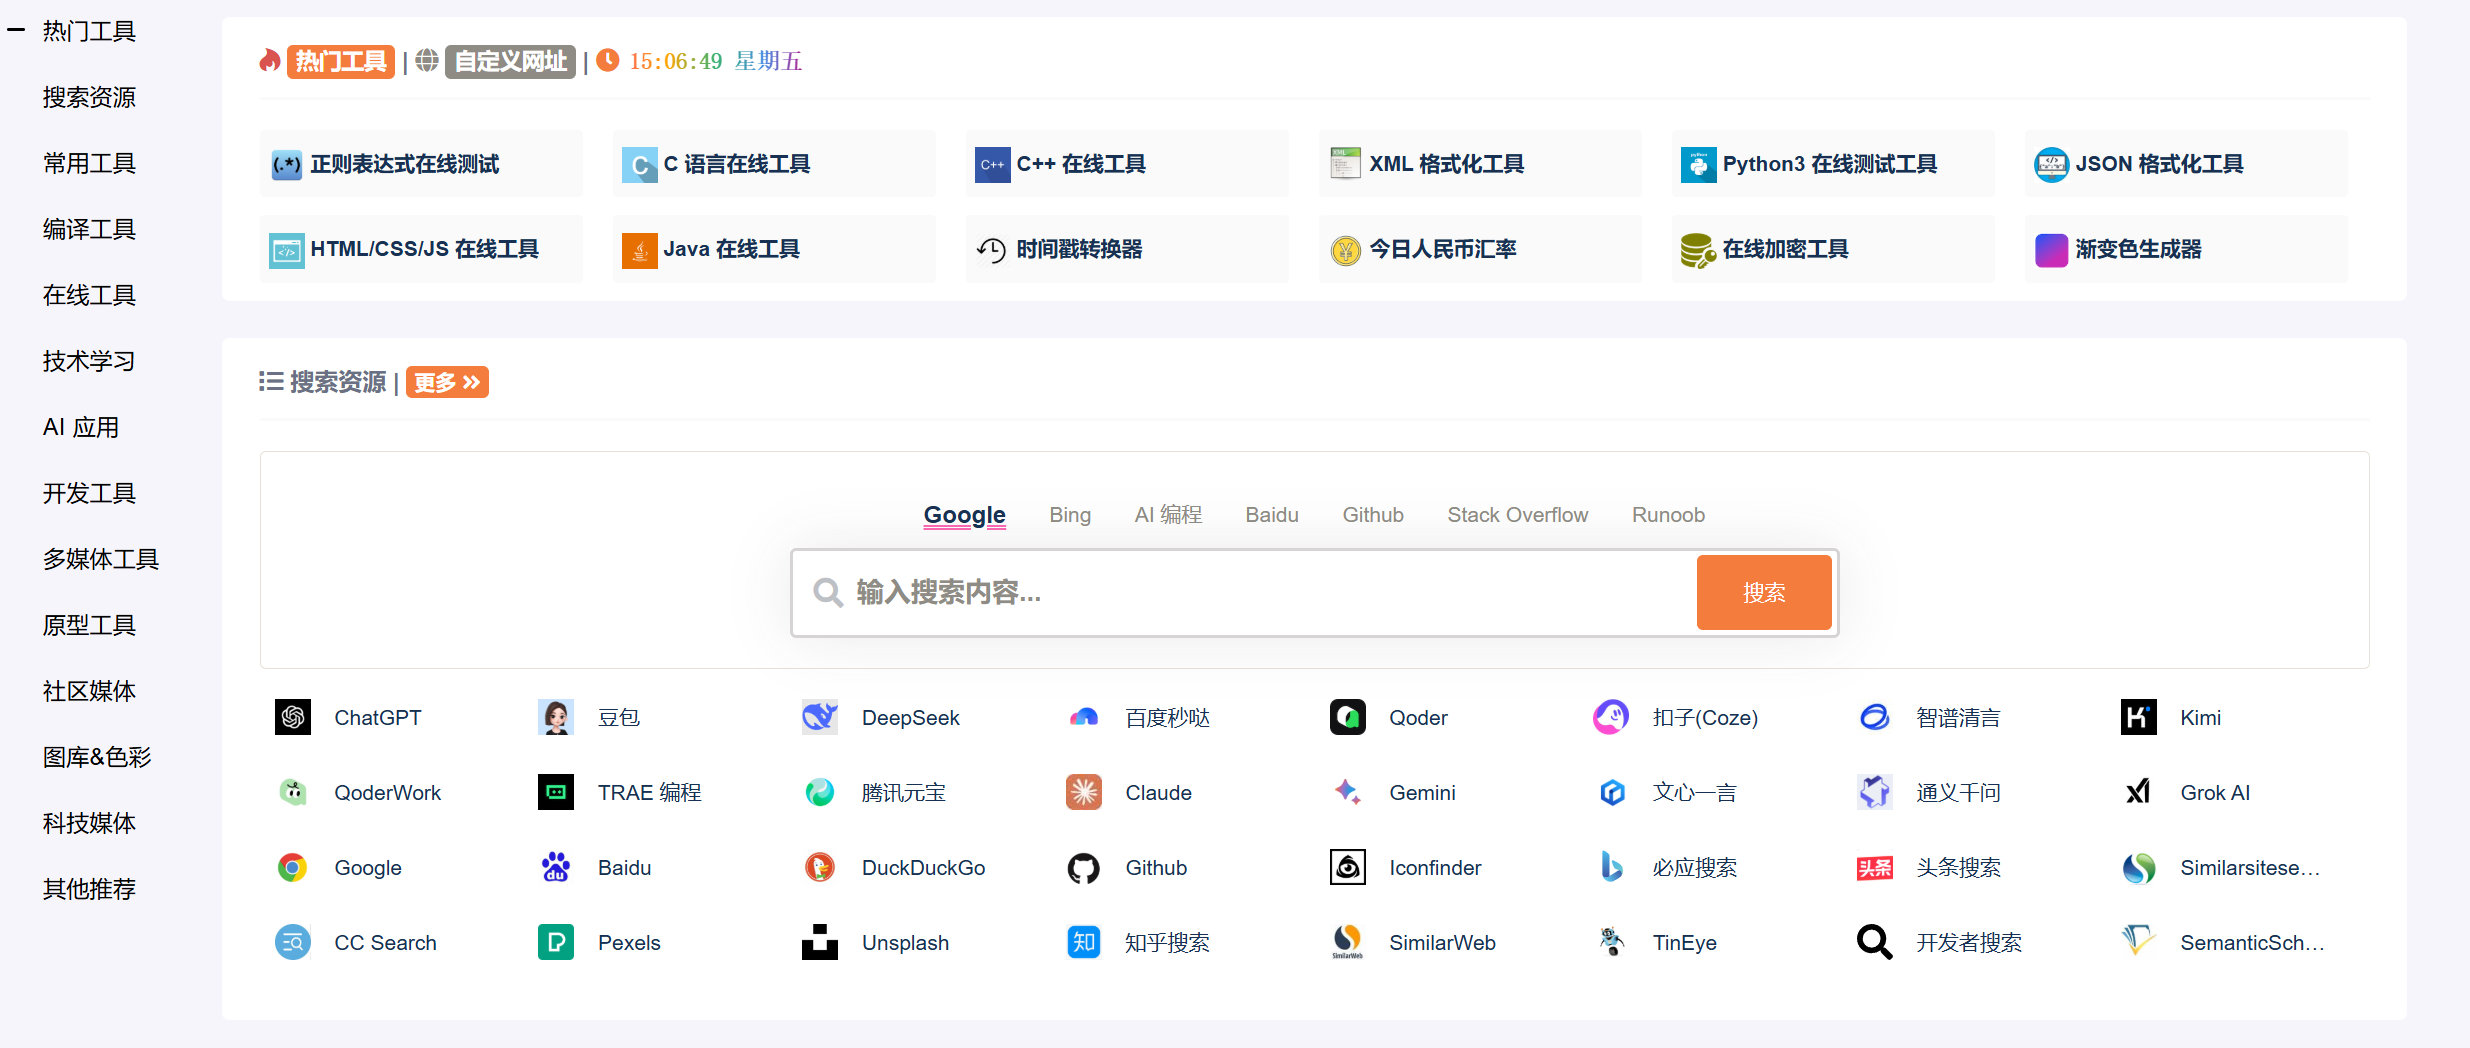2470x1048 pixels.
Task: Open the HTML/CSS/JS 在线工具 link
Action: [421, 248]
